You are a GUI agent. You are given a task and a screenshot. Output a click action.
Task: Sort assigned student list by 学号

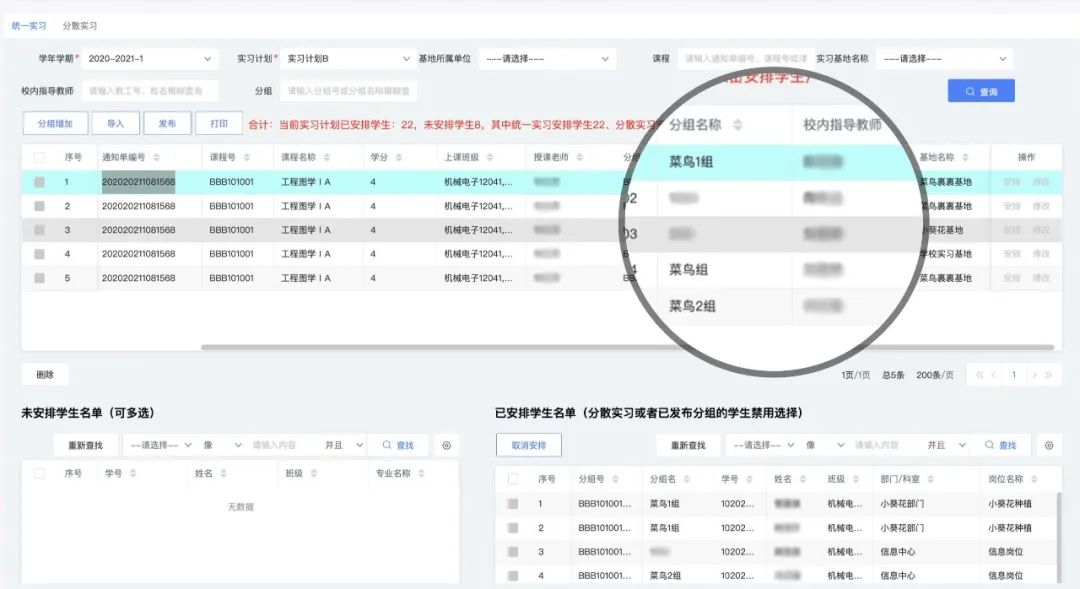coord(749,479)
